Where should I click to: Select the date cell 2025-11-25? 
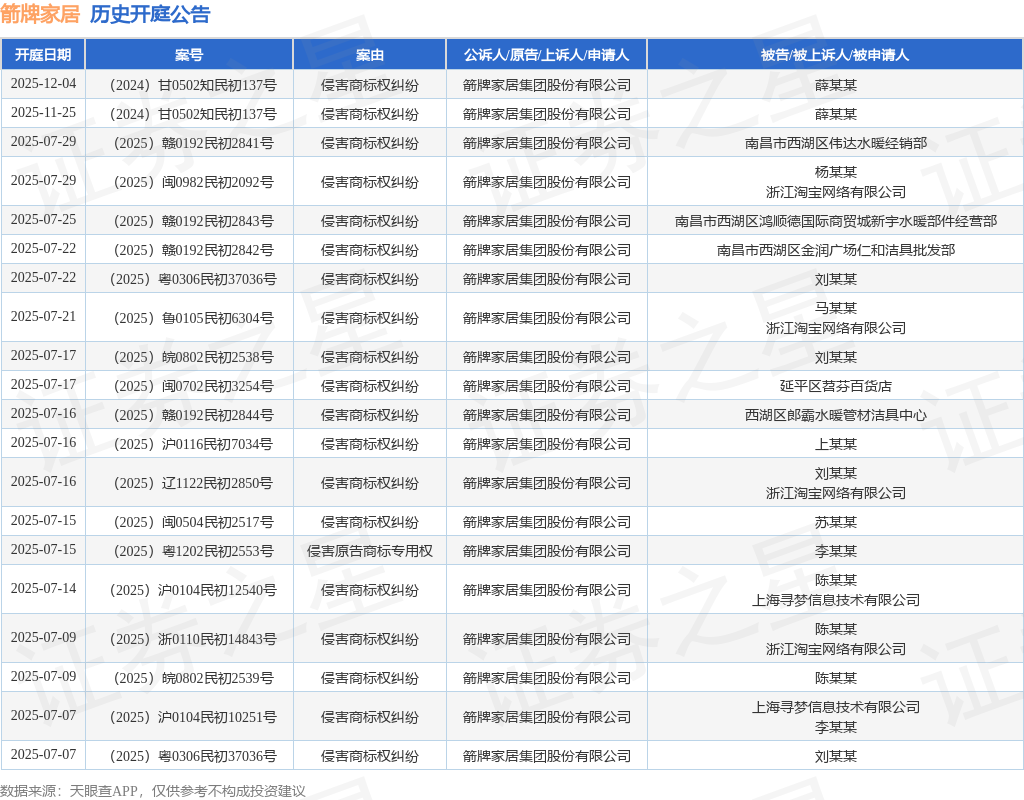coord(43,113)
